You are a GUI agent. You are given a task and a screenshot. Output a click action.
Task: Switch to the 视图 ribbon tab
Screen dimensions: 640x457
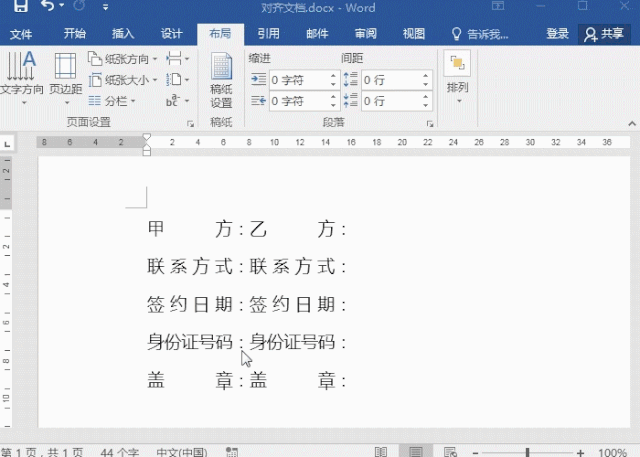pos(414,33)
